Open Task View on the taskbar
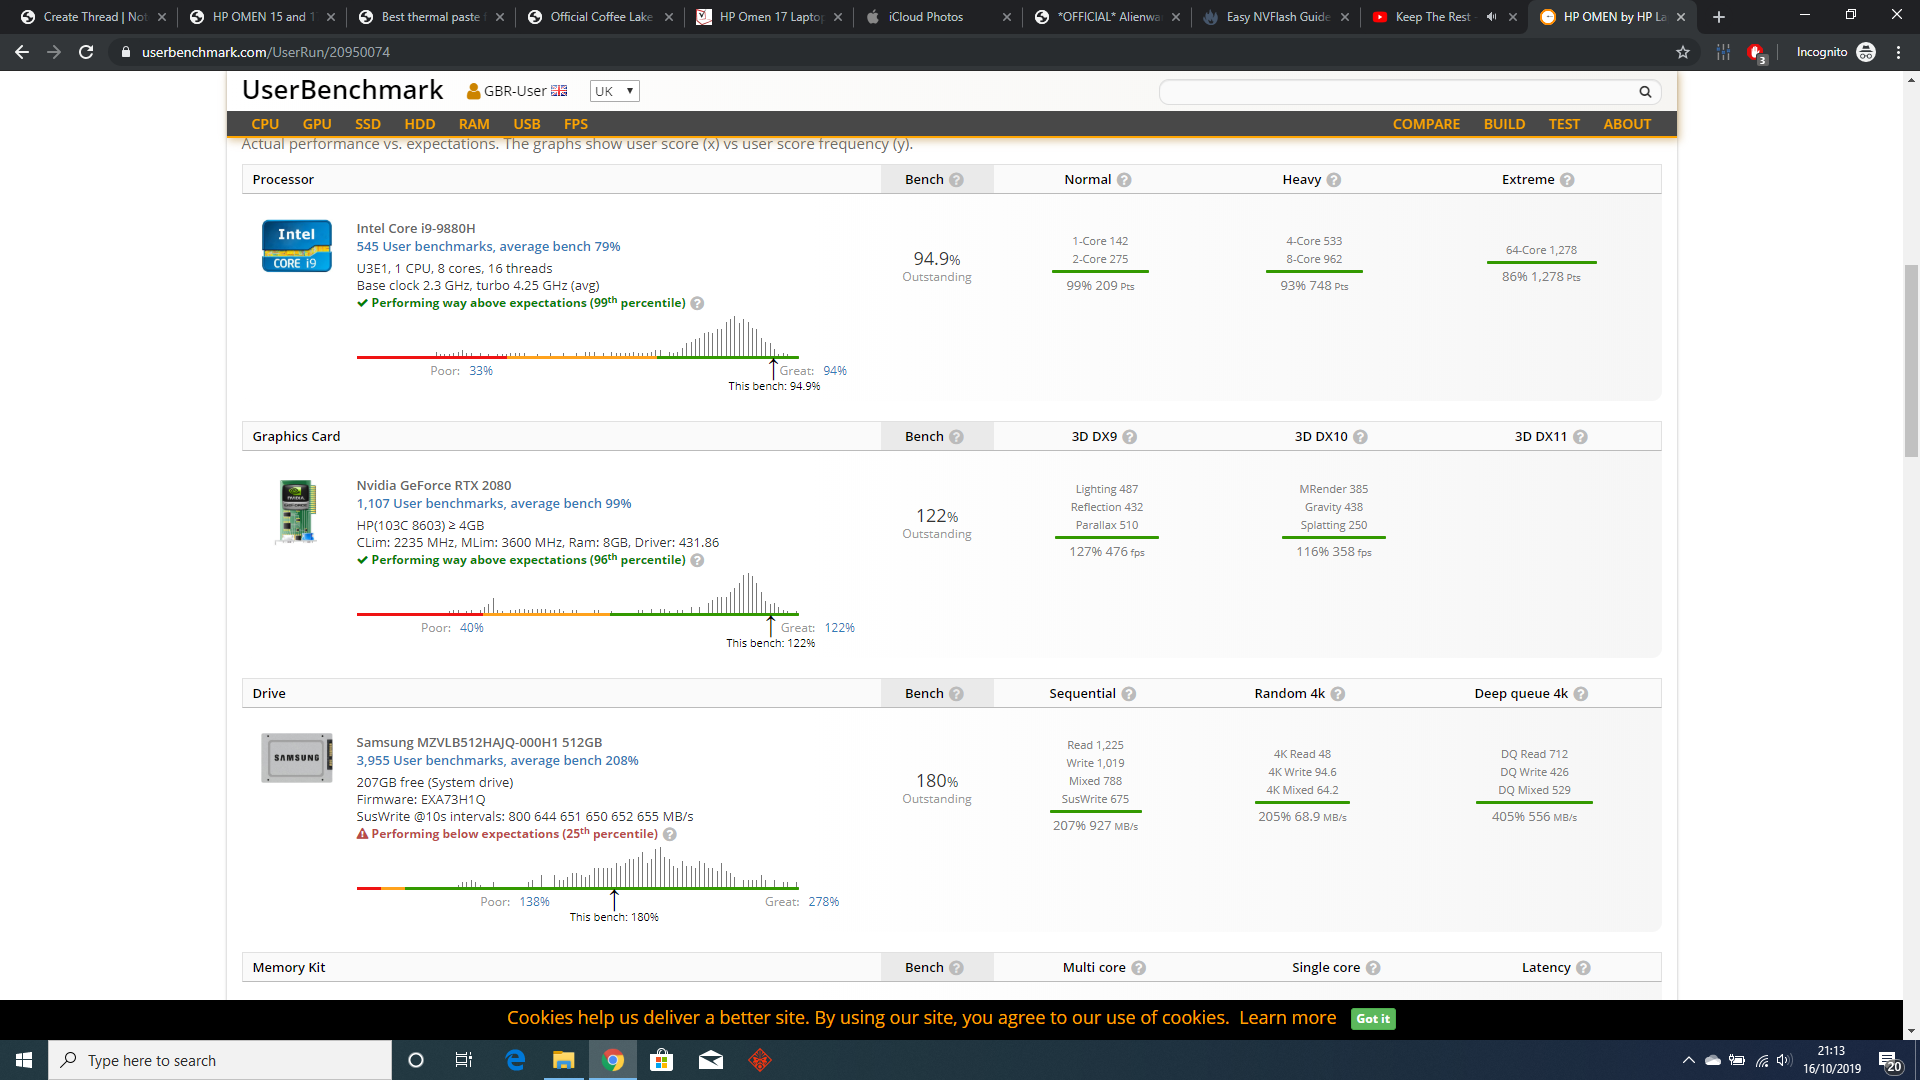1920x1080 pixels. 463,1060
